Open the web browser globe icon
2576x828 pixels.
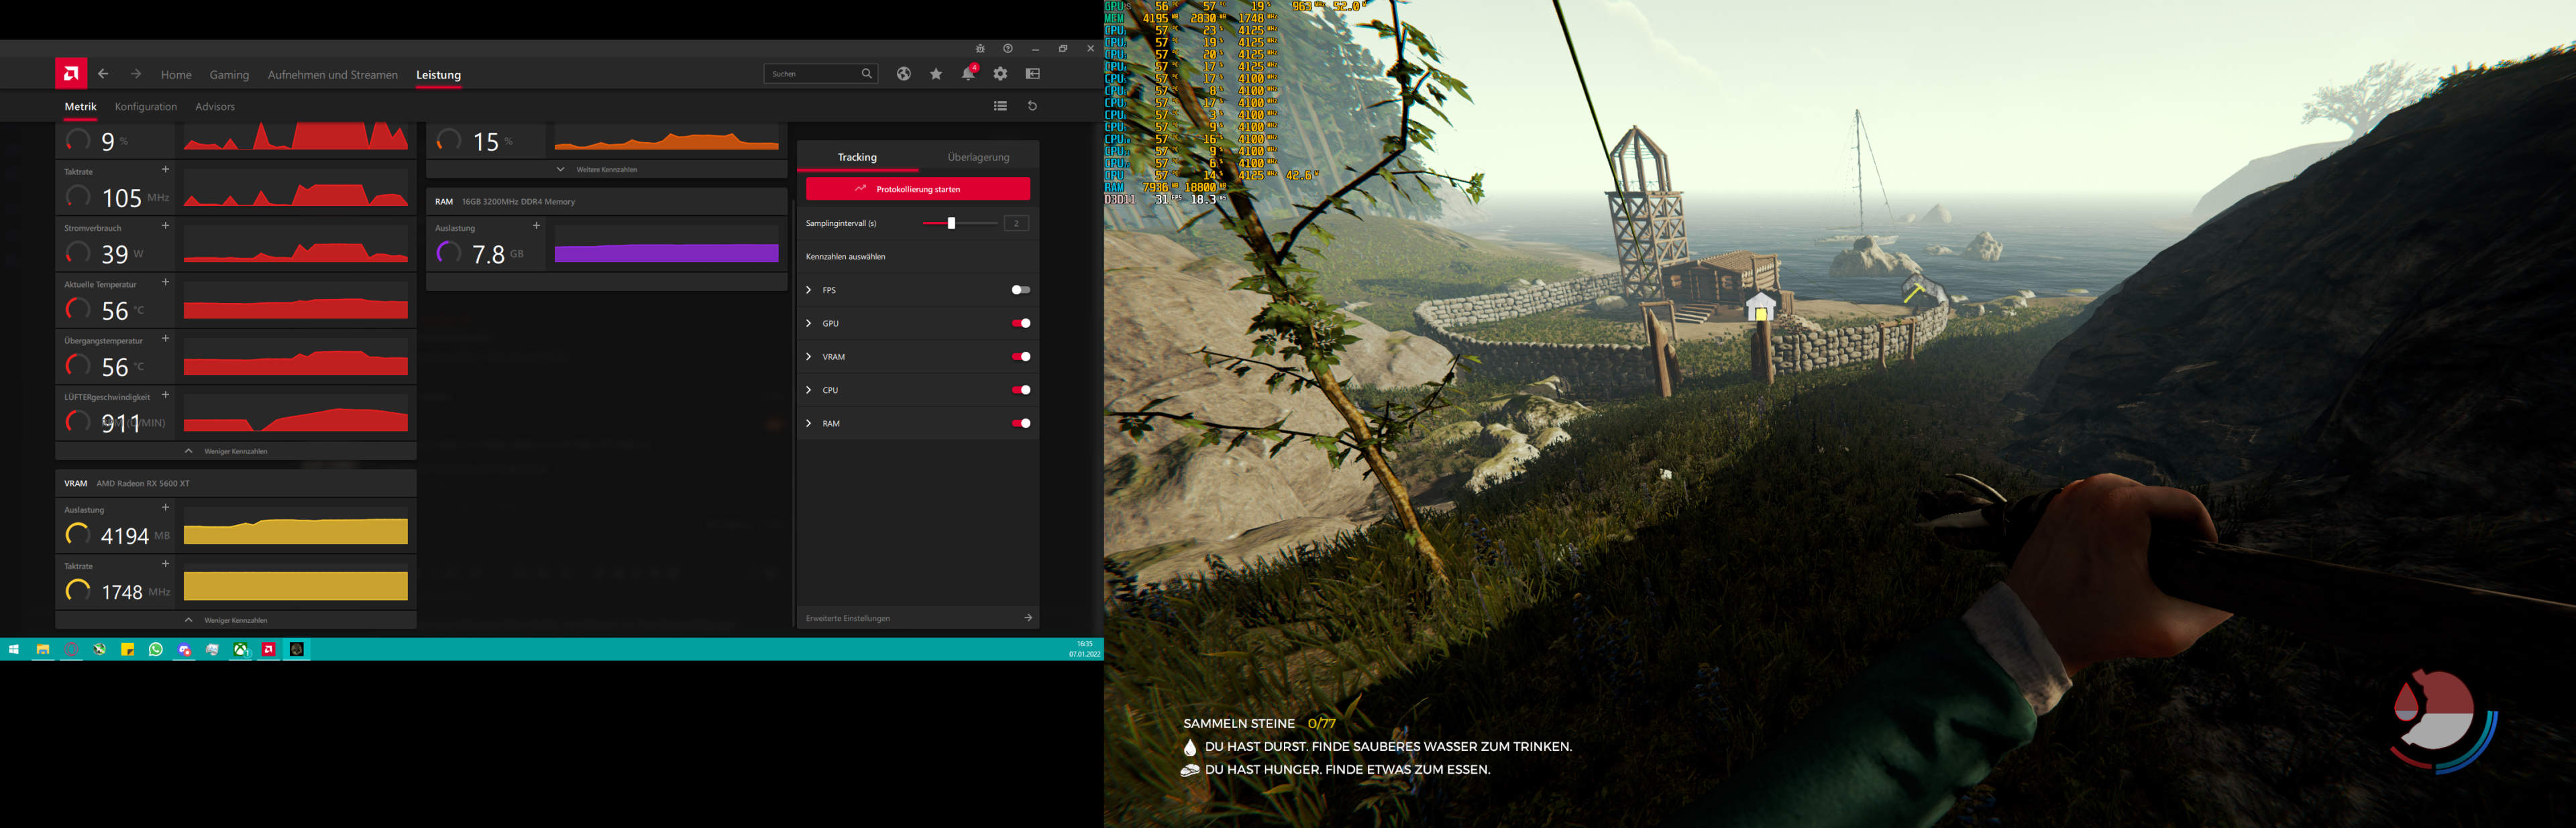(x=903, y=74)
